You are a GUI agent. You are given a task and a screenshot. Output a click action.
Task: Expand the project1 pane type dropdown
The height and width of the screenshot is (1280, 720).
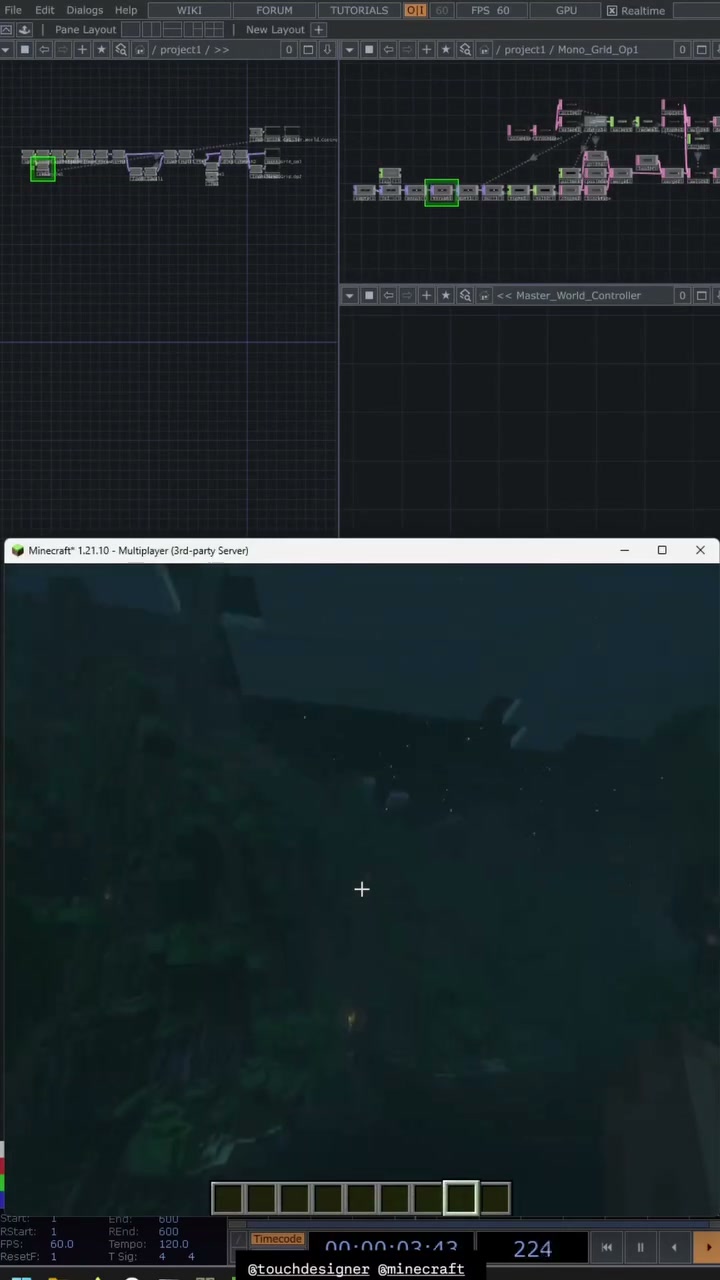(x=6, y=49)
